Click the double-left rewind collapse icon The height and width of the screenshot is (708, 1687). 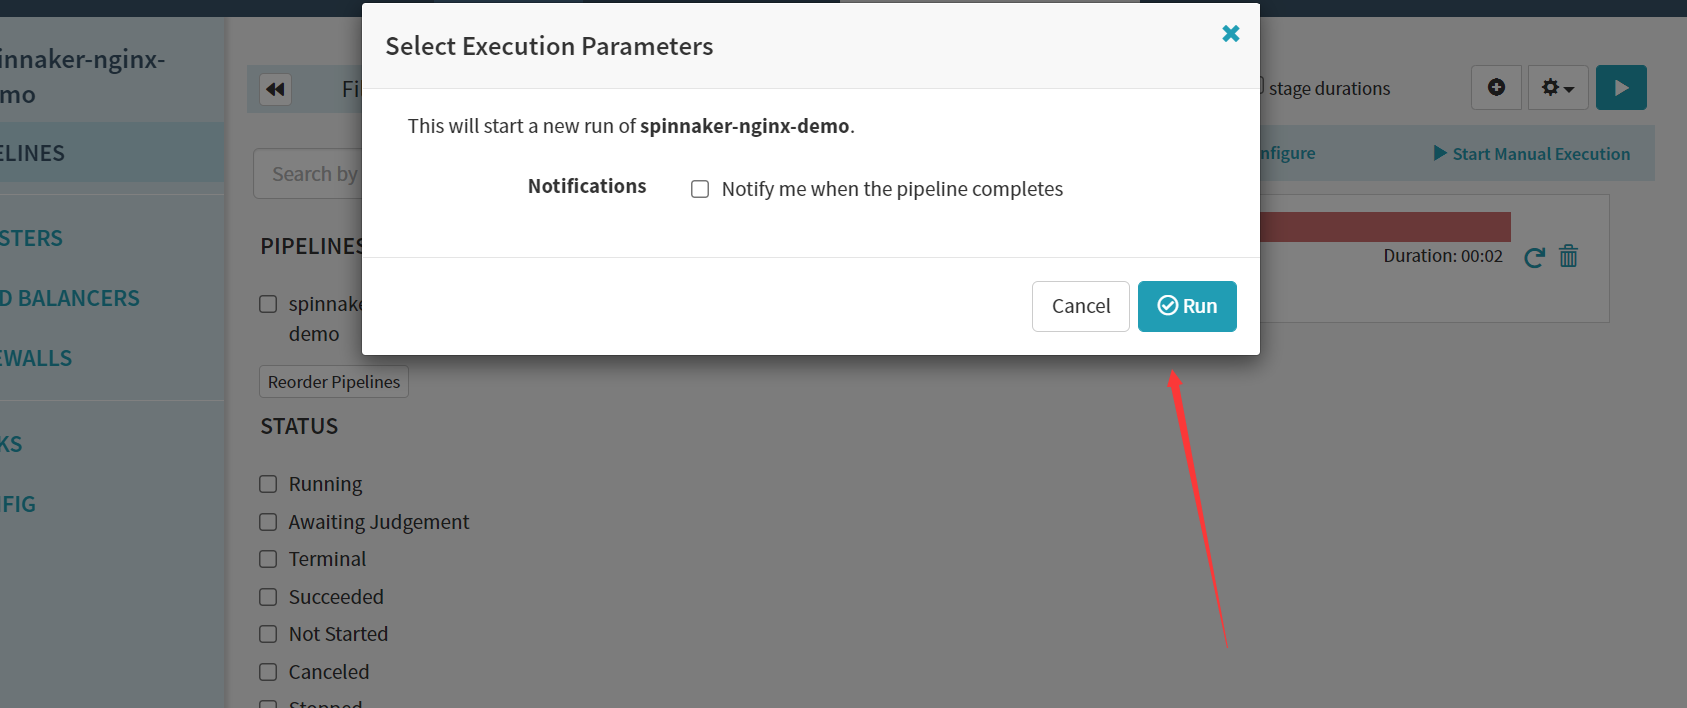[275, 89]
